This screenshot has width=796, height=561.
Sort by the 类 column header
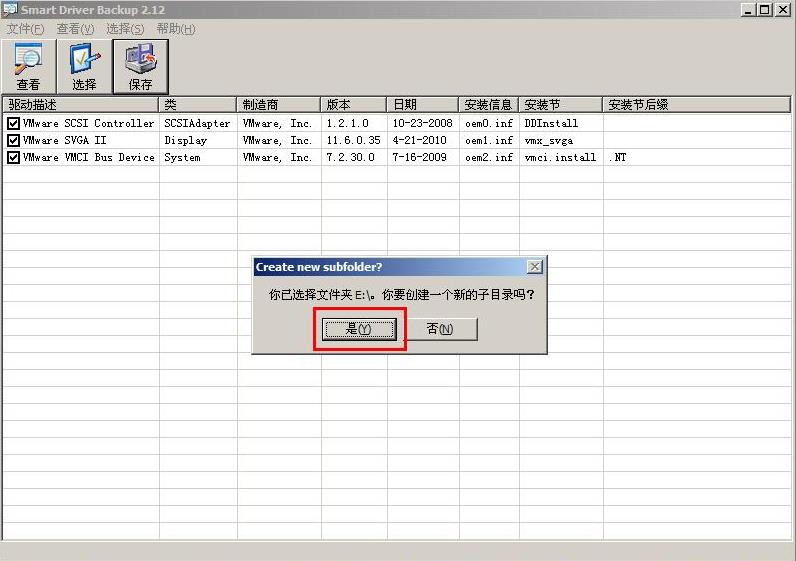(x=198, y=105)
